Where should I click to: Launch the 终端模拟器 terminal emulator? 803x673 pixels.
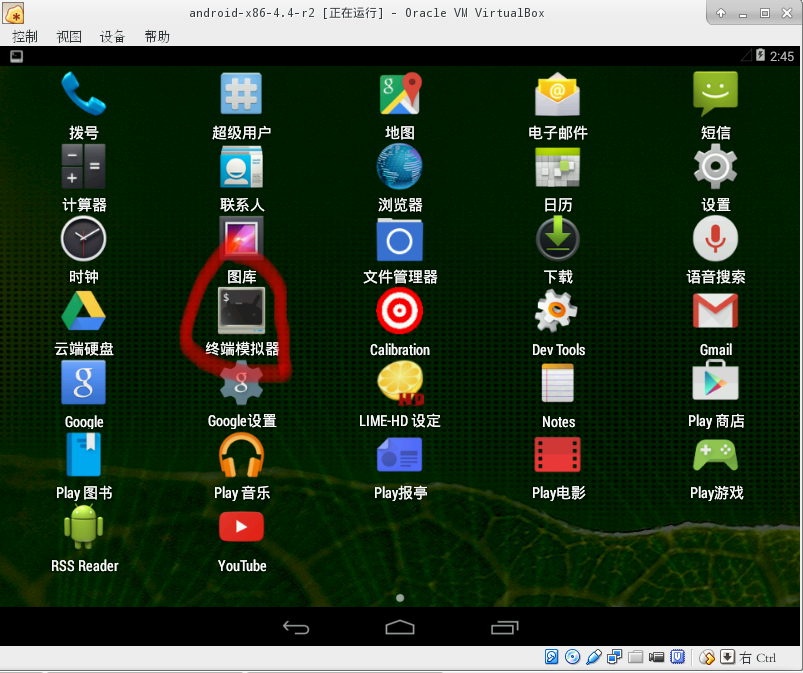[241, 310]
